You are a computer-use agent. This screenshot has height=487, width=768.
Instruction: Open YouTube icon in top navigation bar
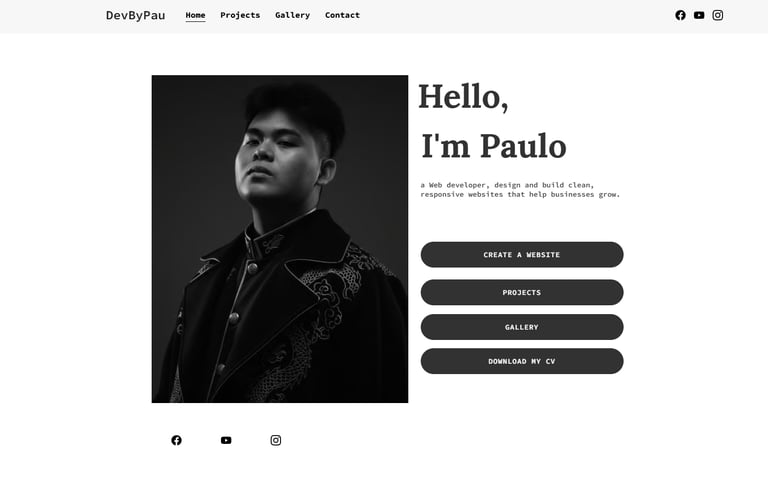699,15
